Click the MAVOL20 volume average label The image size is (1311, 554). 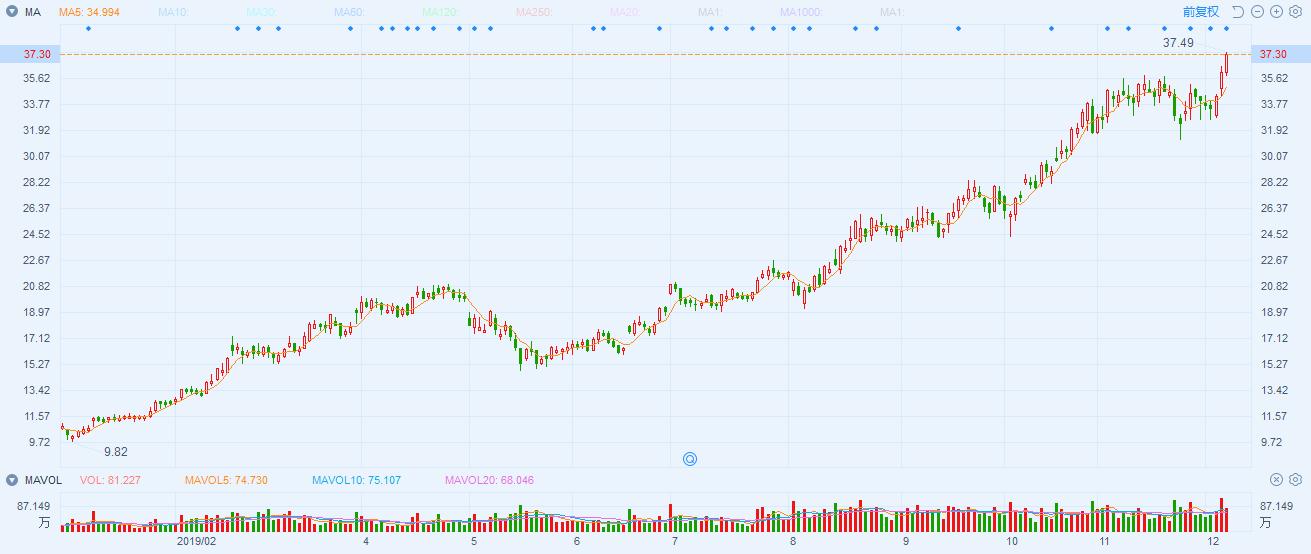click(489, 480)
